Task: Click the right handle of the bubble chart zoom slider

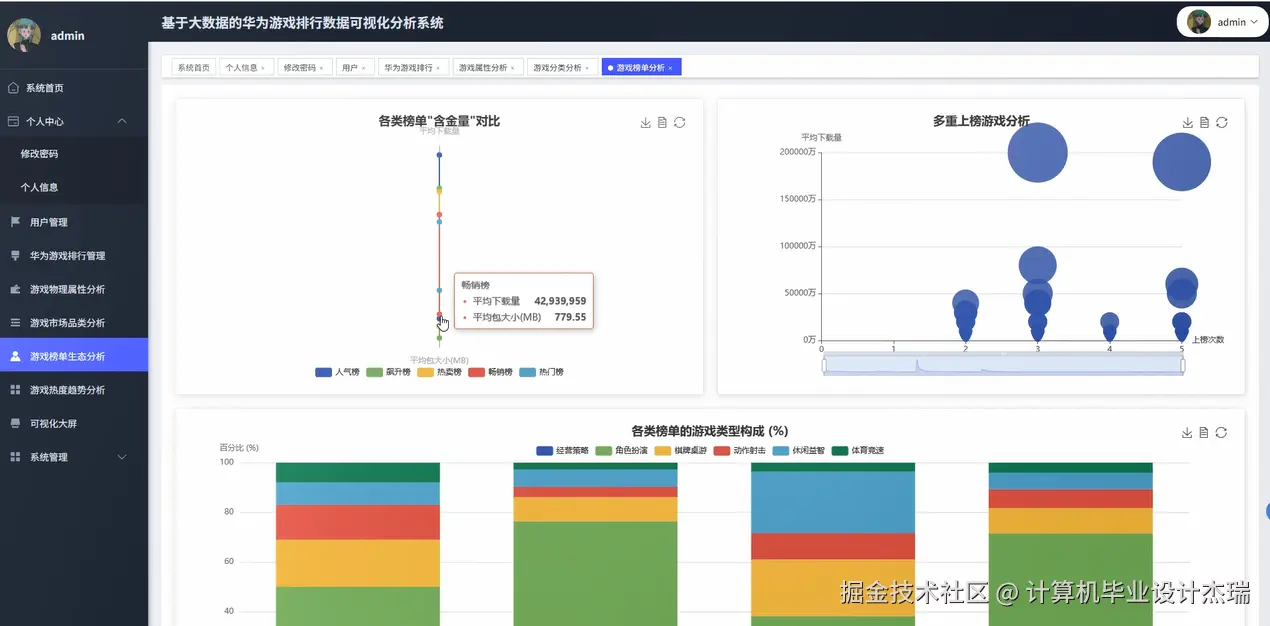Action: click(x=1184, y=365)
